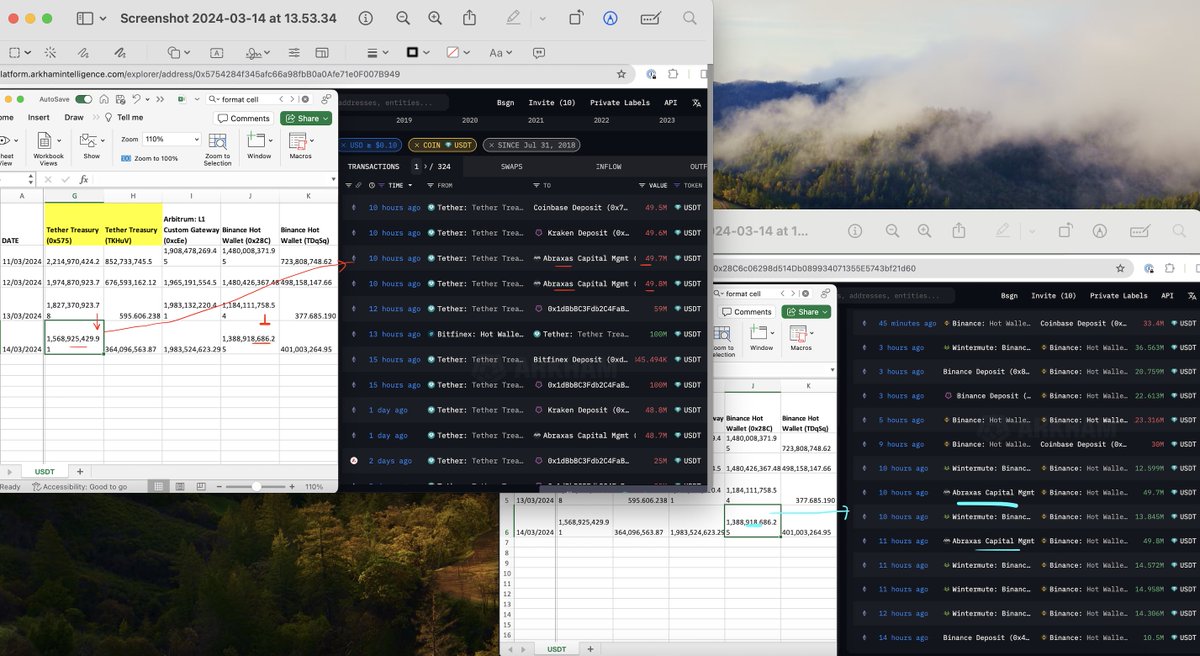Select cell 852,733,745.5 in front Excel
Image resolution: width=1200 pixels, height=656 pixels.
click(132, 261)
